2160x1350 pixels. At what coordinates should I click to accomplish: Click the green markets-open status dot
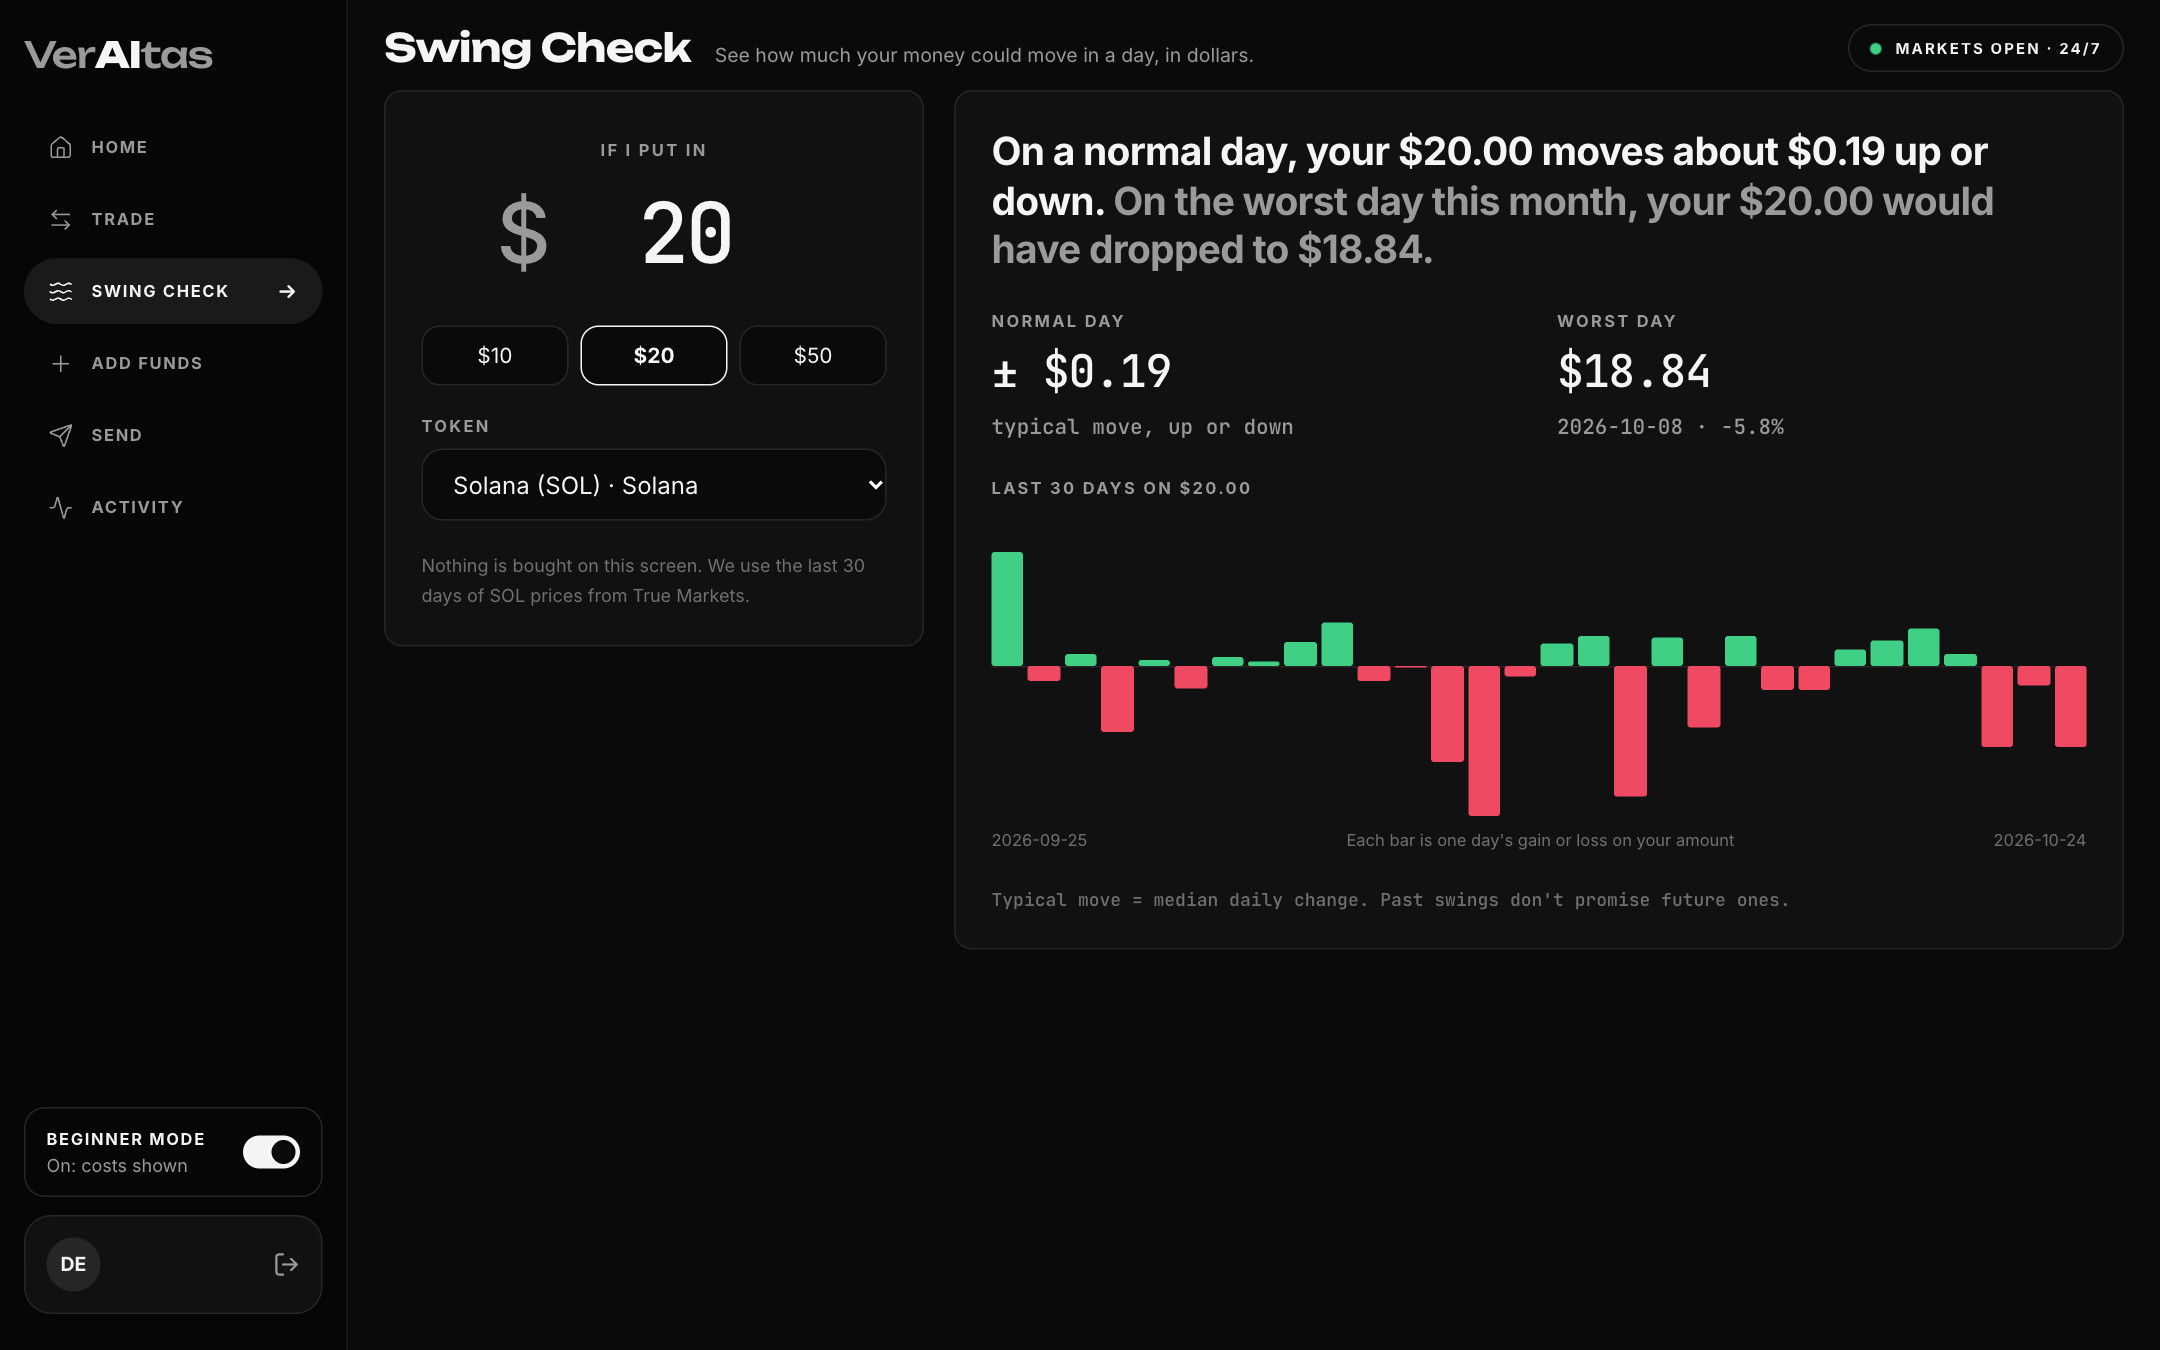coord(1876,48)
